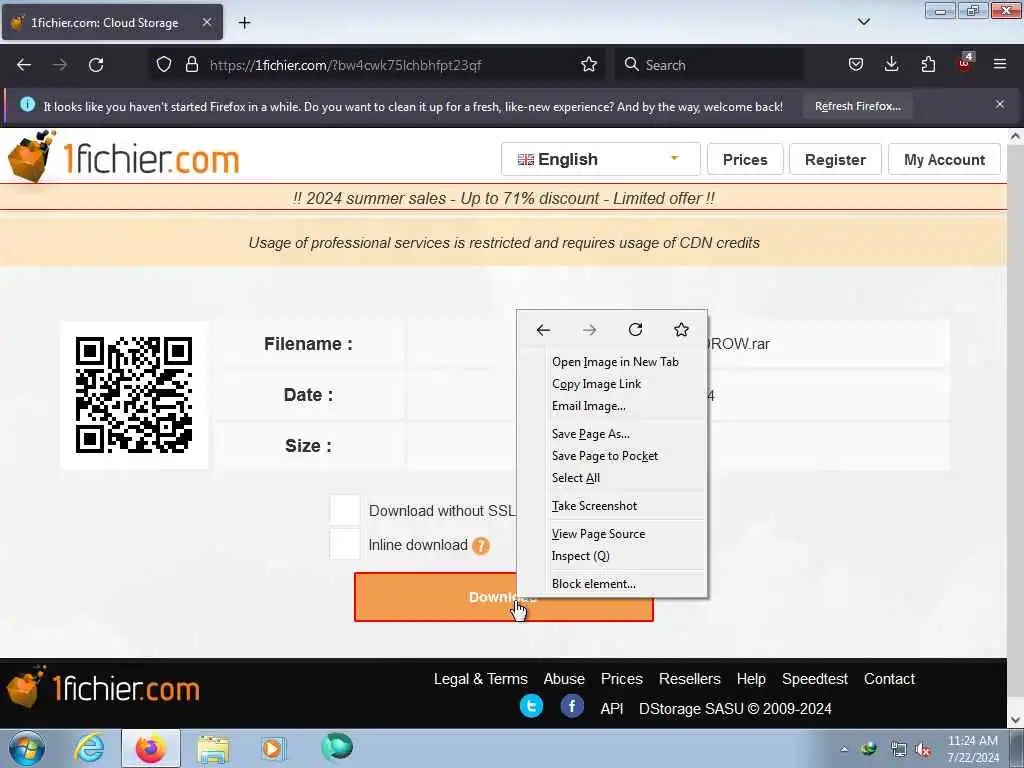1024x768 pixels.
Task: Click the context menu forward arrow
Action: pyautogui.click(x=590, y=330)
